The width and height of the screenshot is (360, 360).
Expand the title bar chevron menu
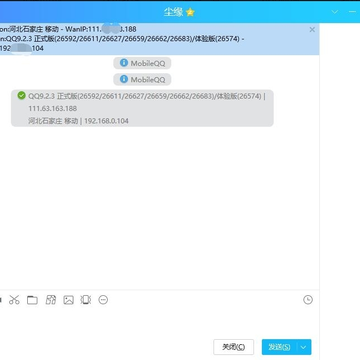point(335,12)
